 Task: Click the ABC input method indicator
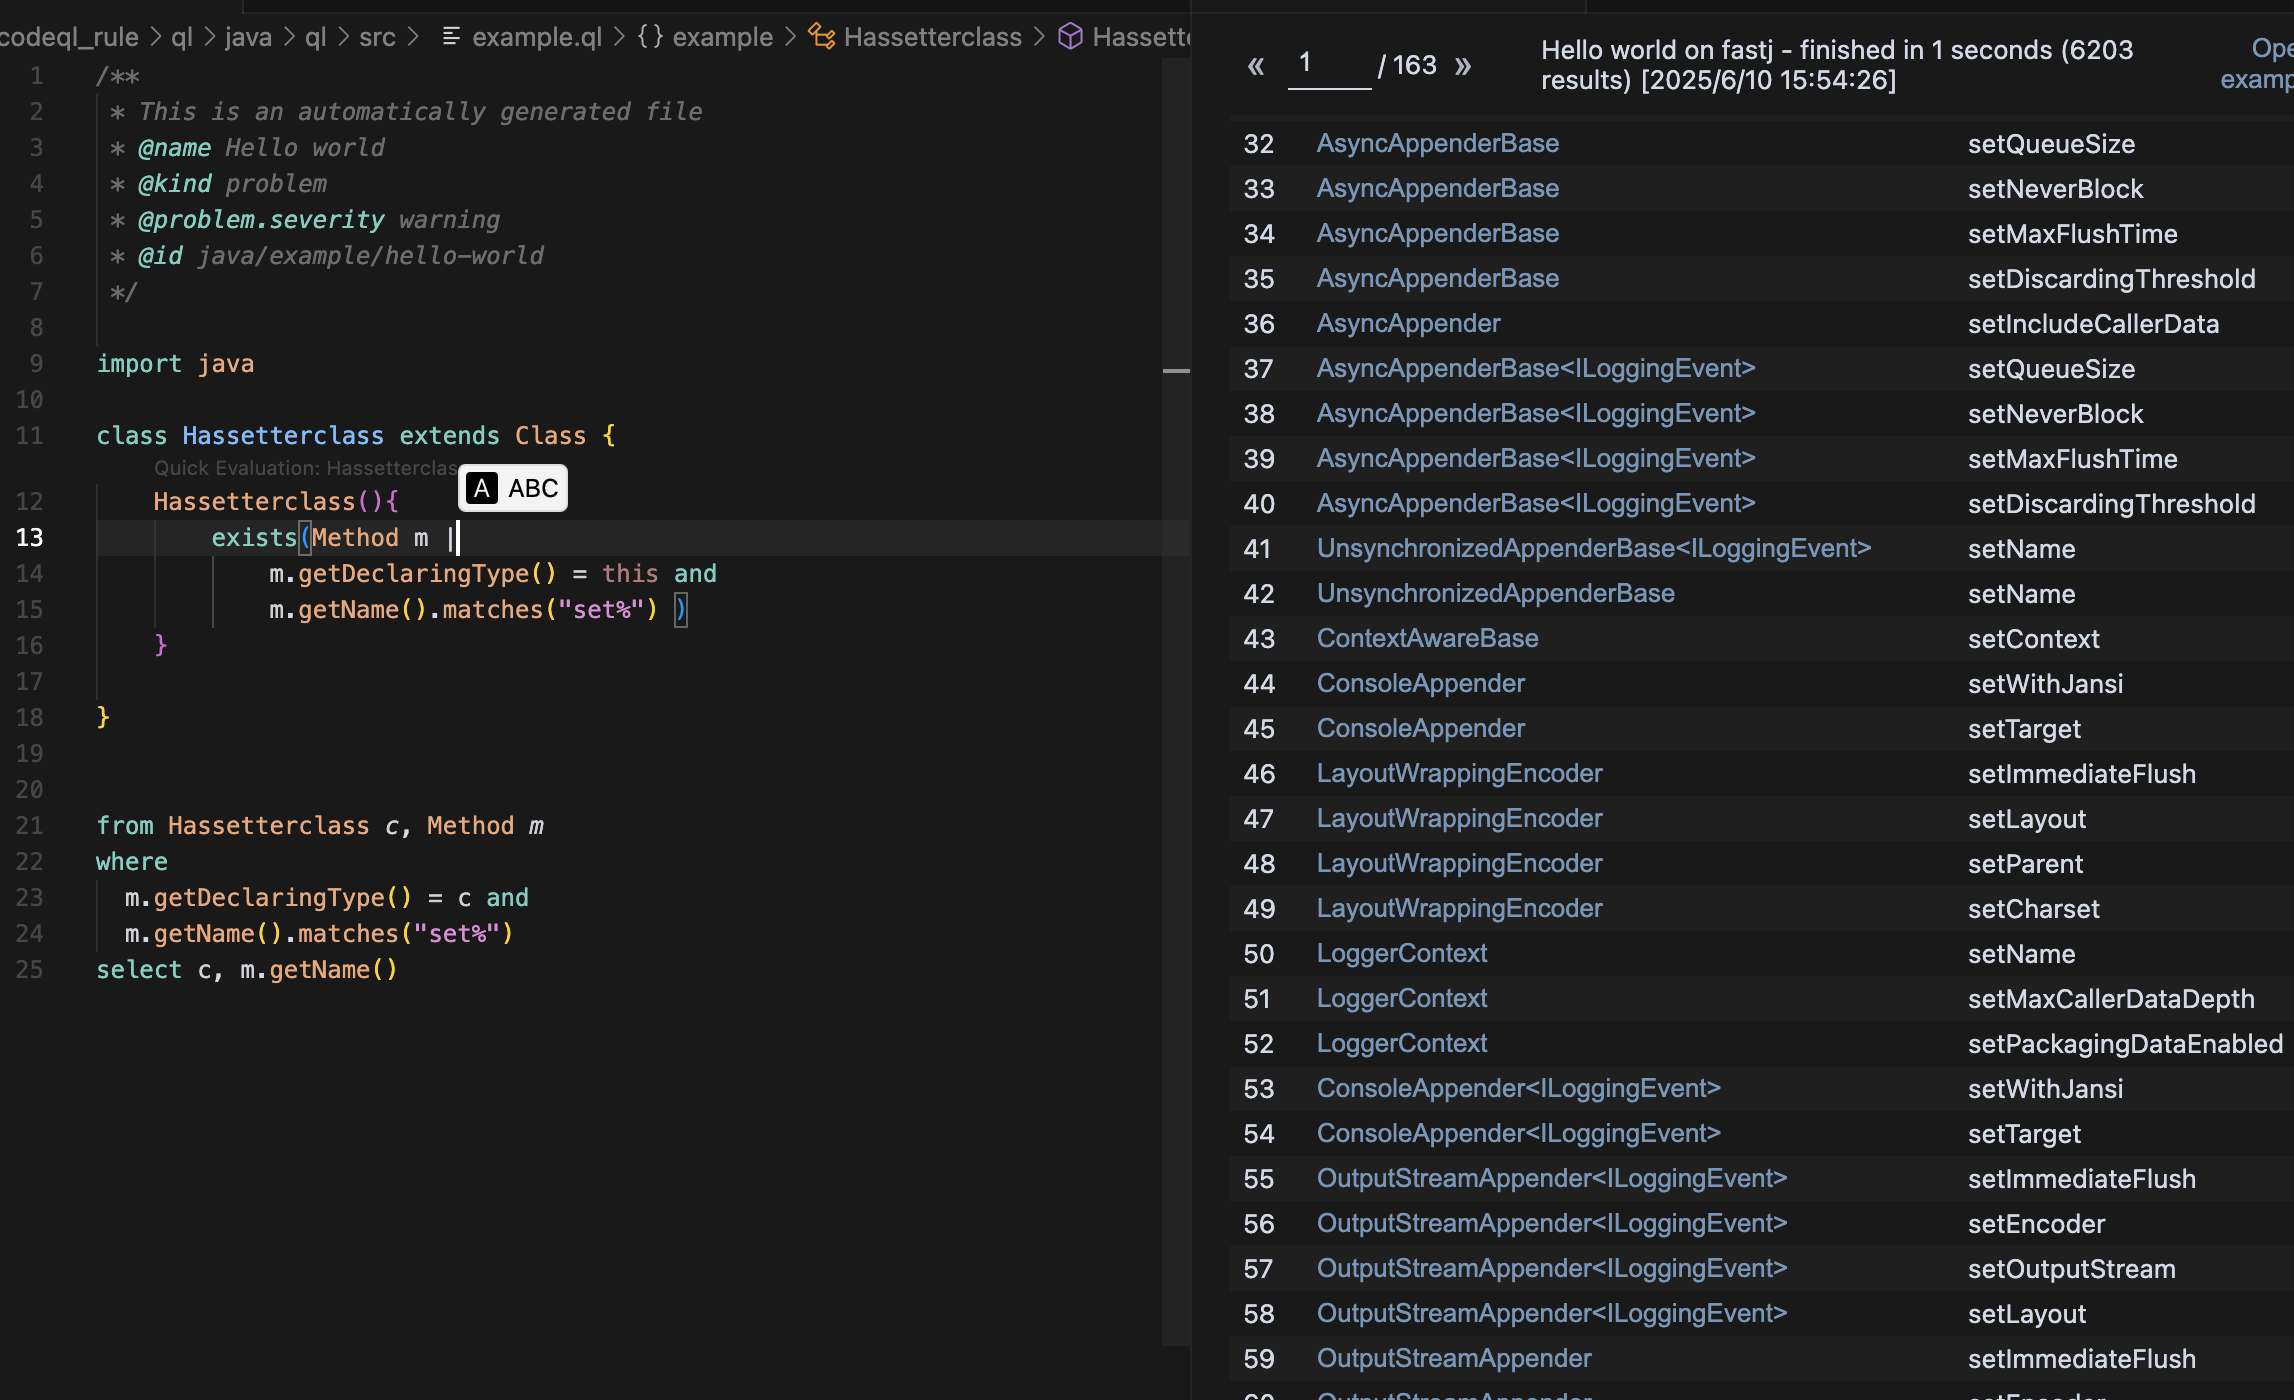(x=513, y=488)
